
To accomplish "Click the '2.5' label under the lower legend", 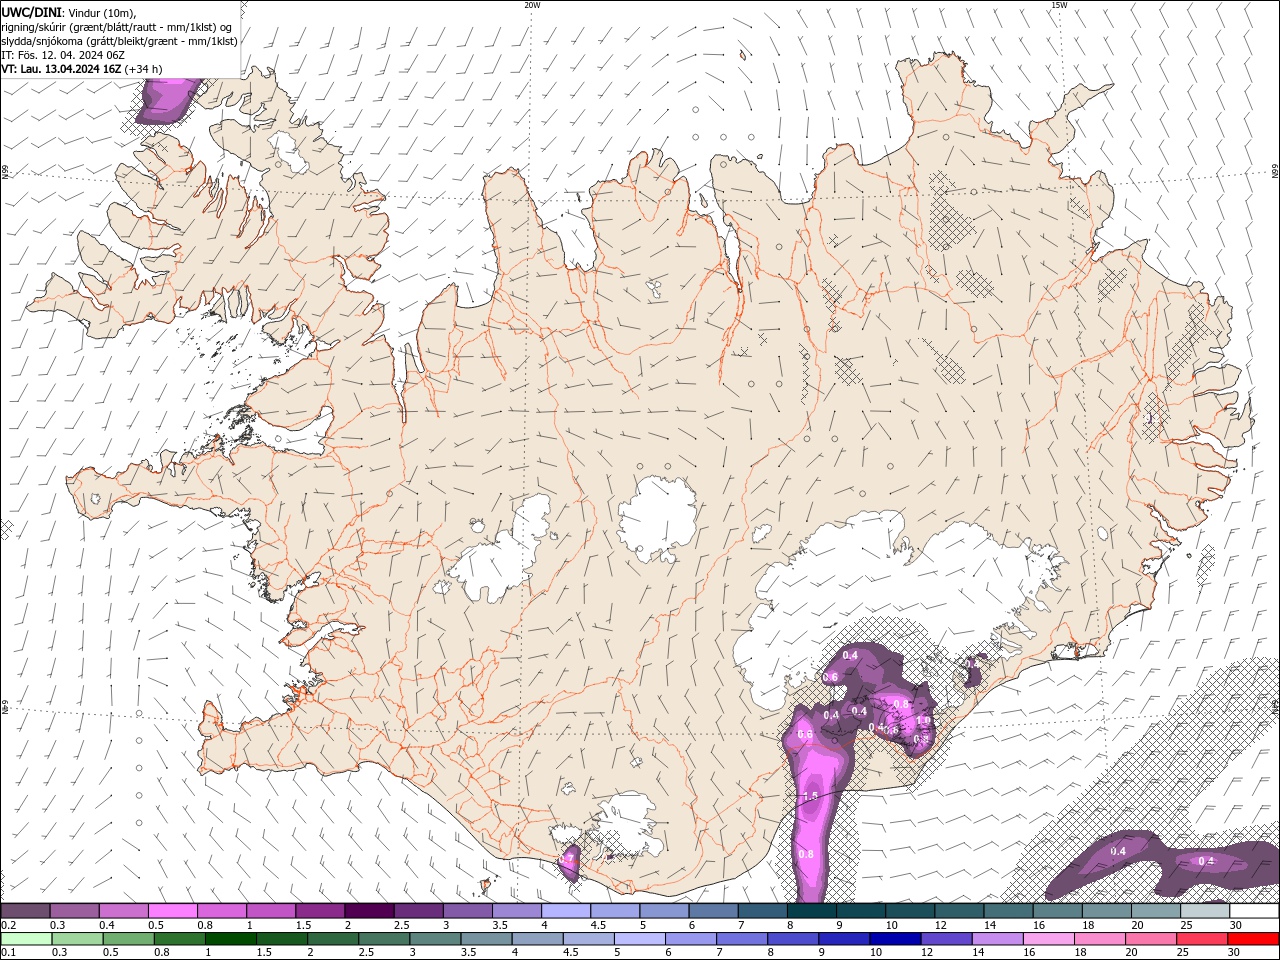I will (366, 952).
